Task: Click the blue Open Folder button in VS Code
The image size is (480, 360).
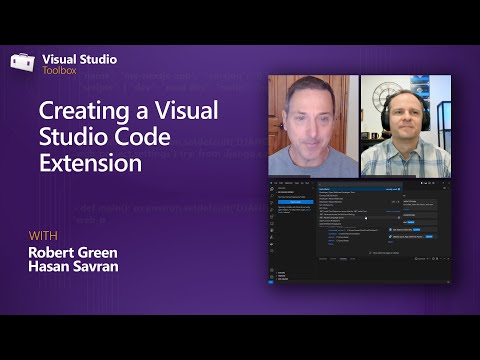Action: pos(296,202)
